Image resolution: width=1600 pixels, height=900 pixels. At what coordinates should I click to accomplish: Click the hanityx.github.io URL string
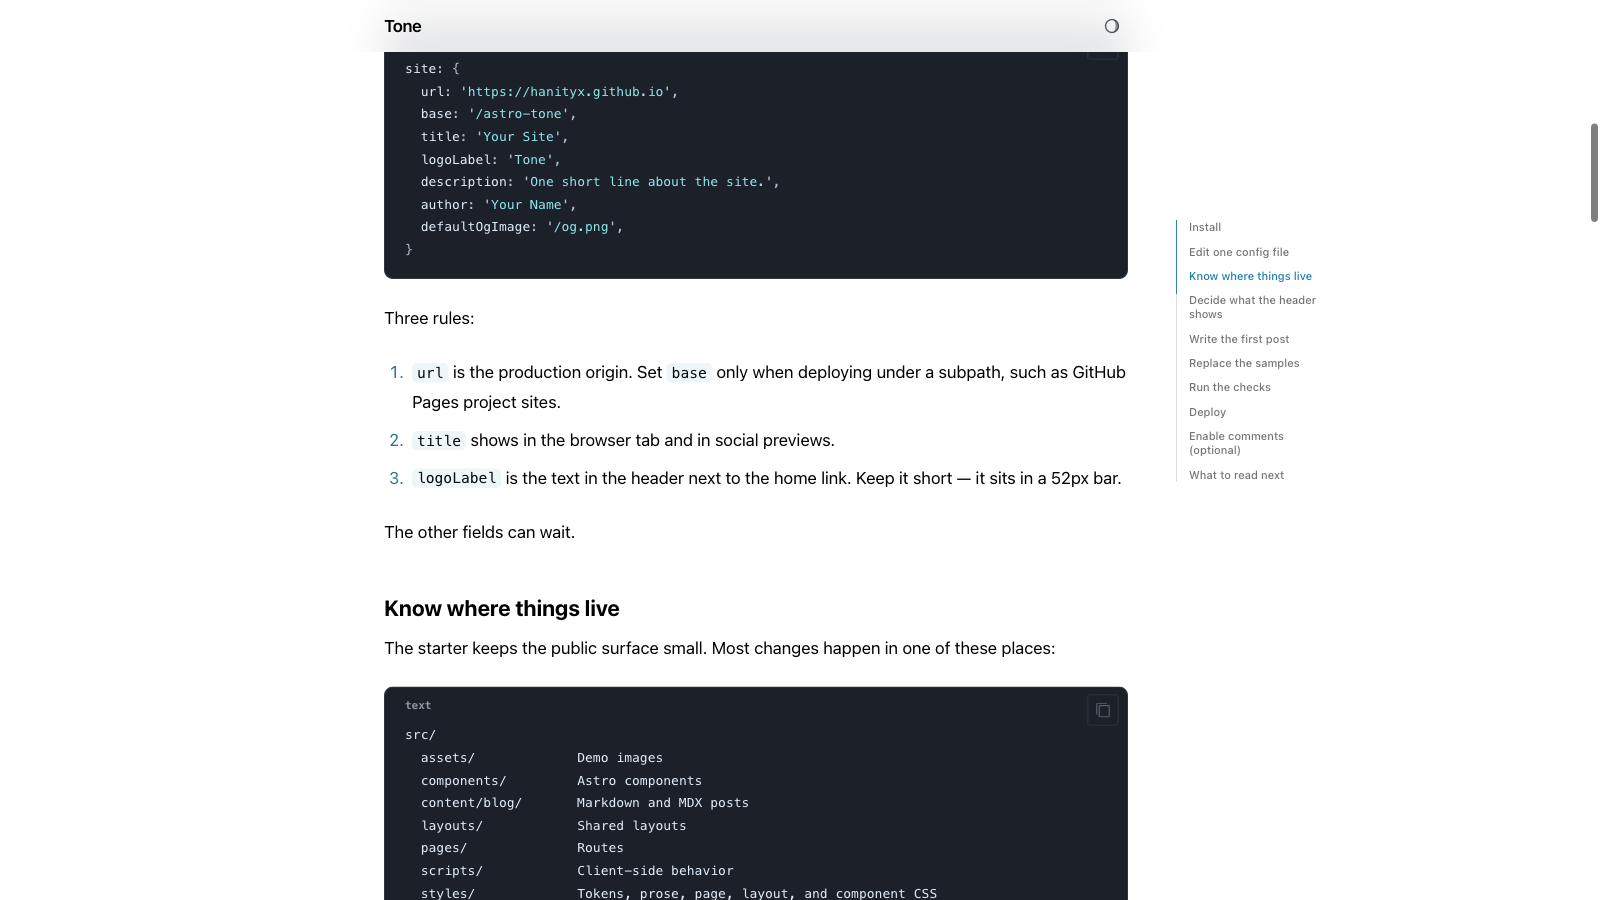click(565, 91)
